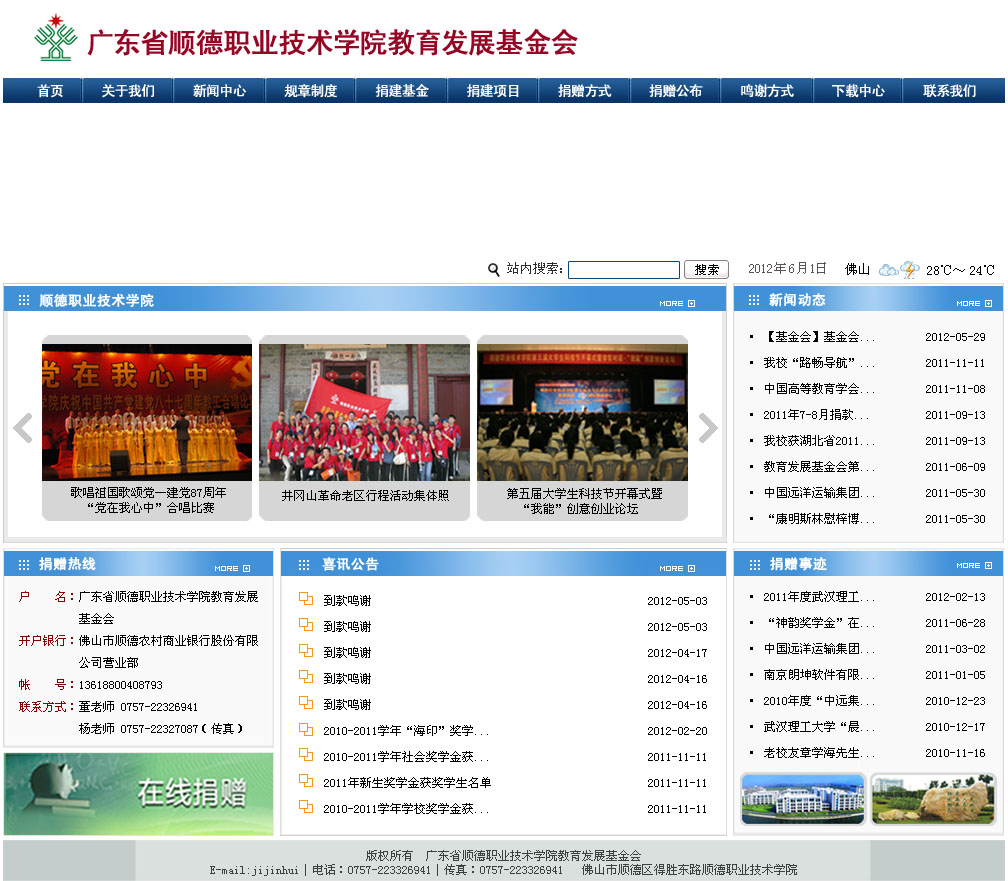Viewport: 1008px width, 881px height.
Task: Open the 首页 navigation menu item
Action: (50, 91)
